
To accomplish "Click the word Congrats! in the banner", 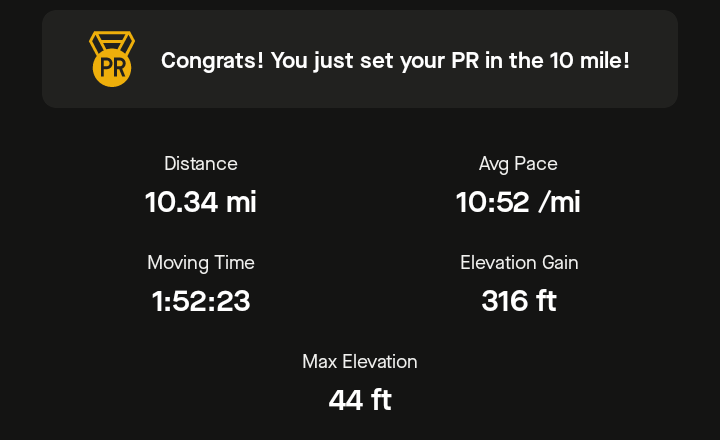I will pyautogui.click(x=212, y=61).
